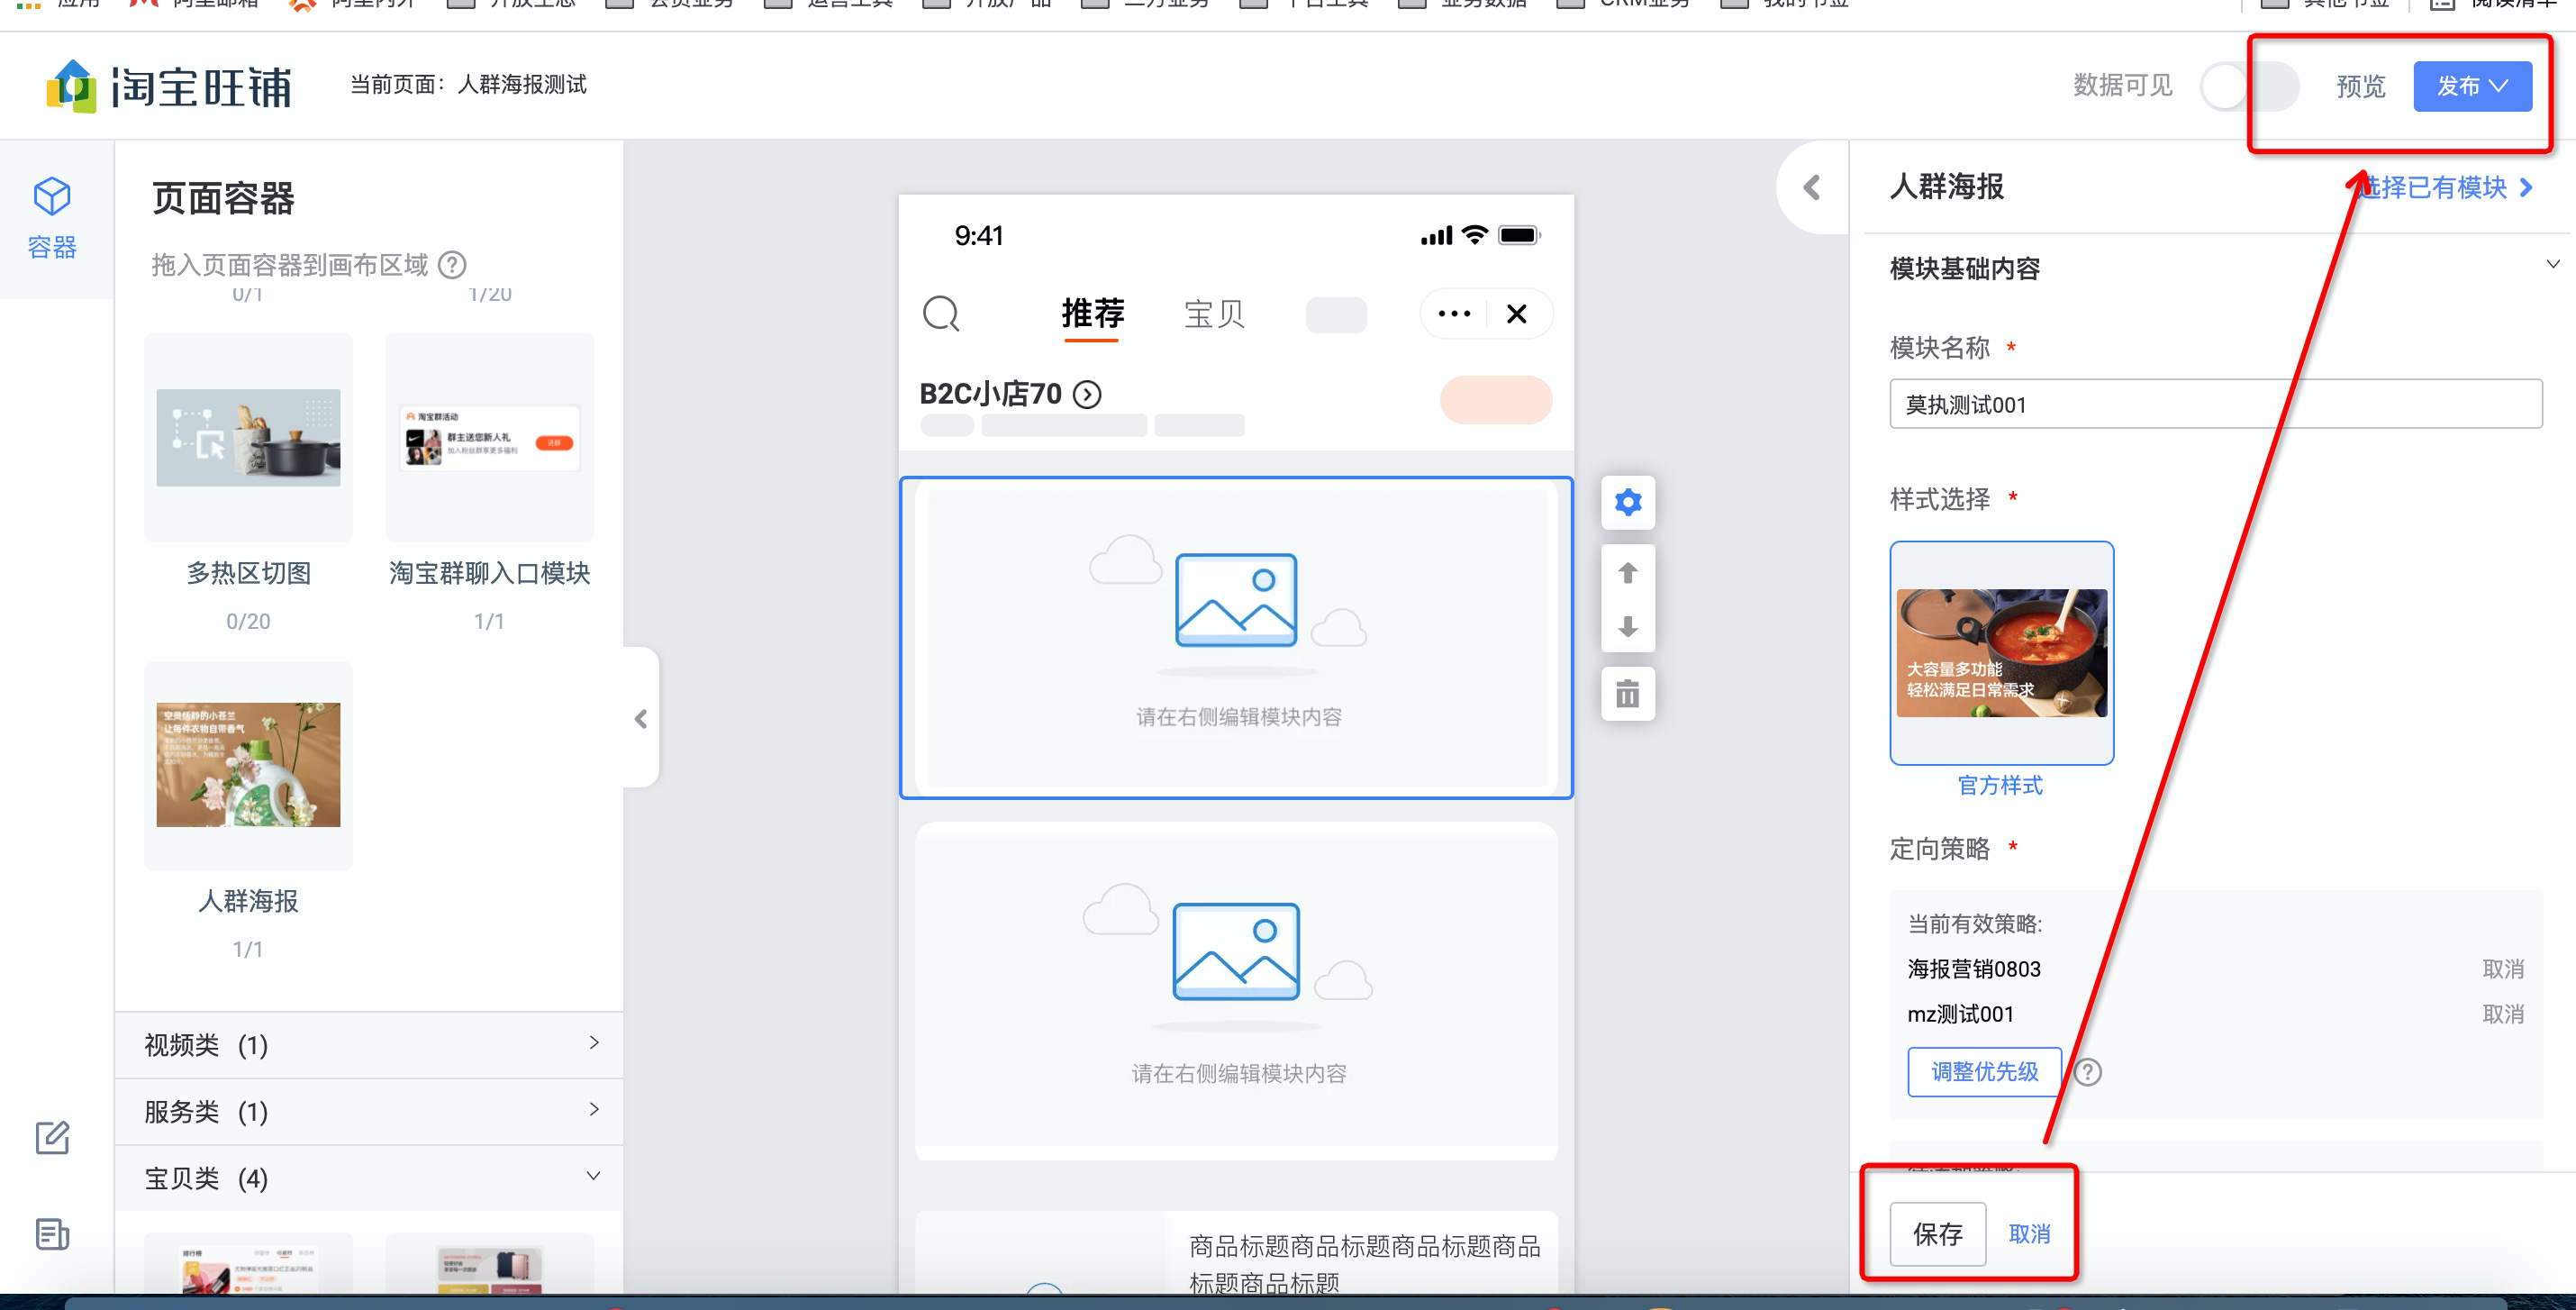Click the edit pencil icon in left sidebar
This screenshot has height=1310, width=2576.
[52, 1137]
